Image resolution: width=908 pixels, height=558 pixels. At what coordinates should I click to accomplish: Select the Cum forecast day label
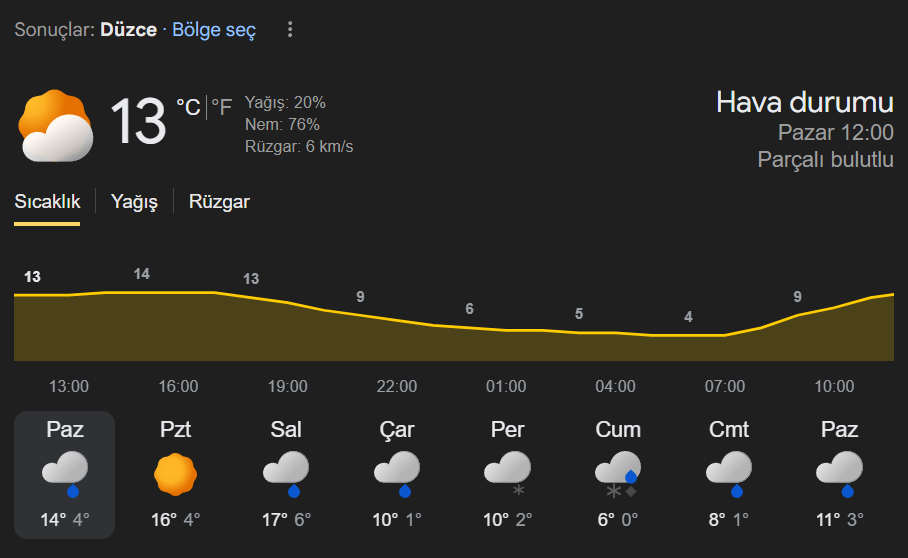[x=618, y=430]
